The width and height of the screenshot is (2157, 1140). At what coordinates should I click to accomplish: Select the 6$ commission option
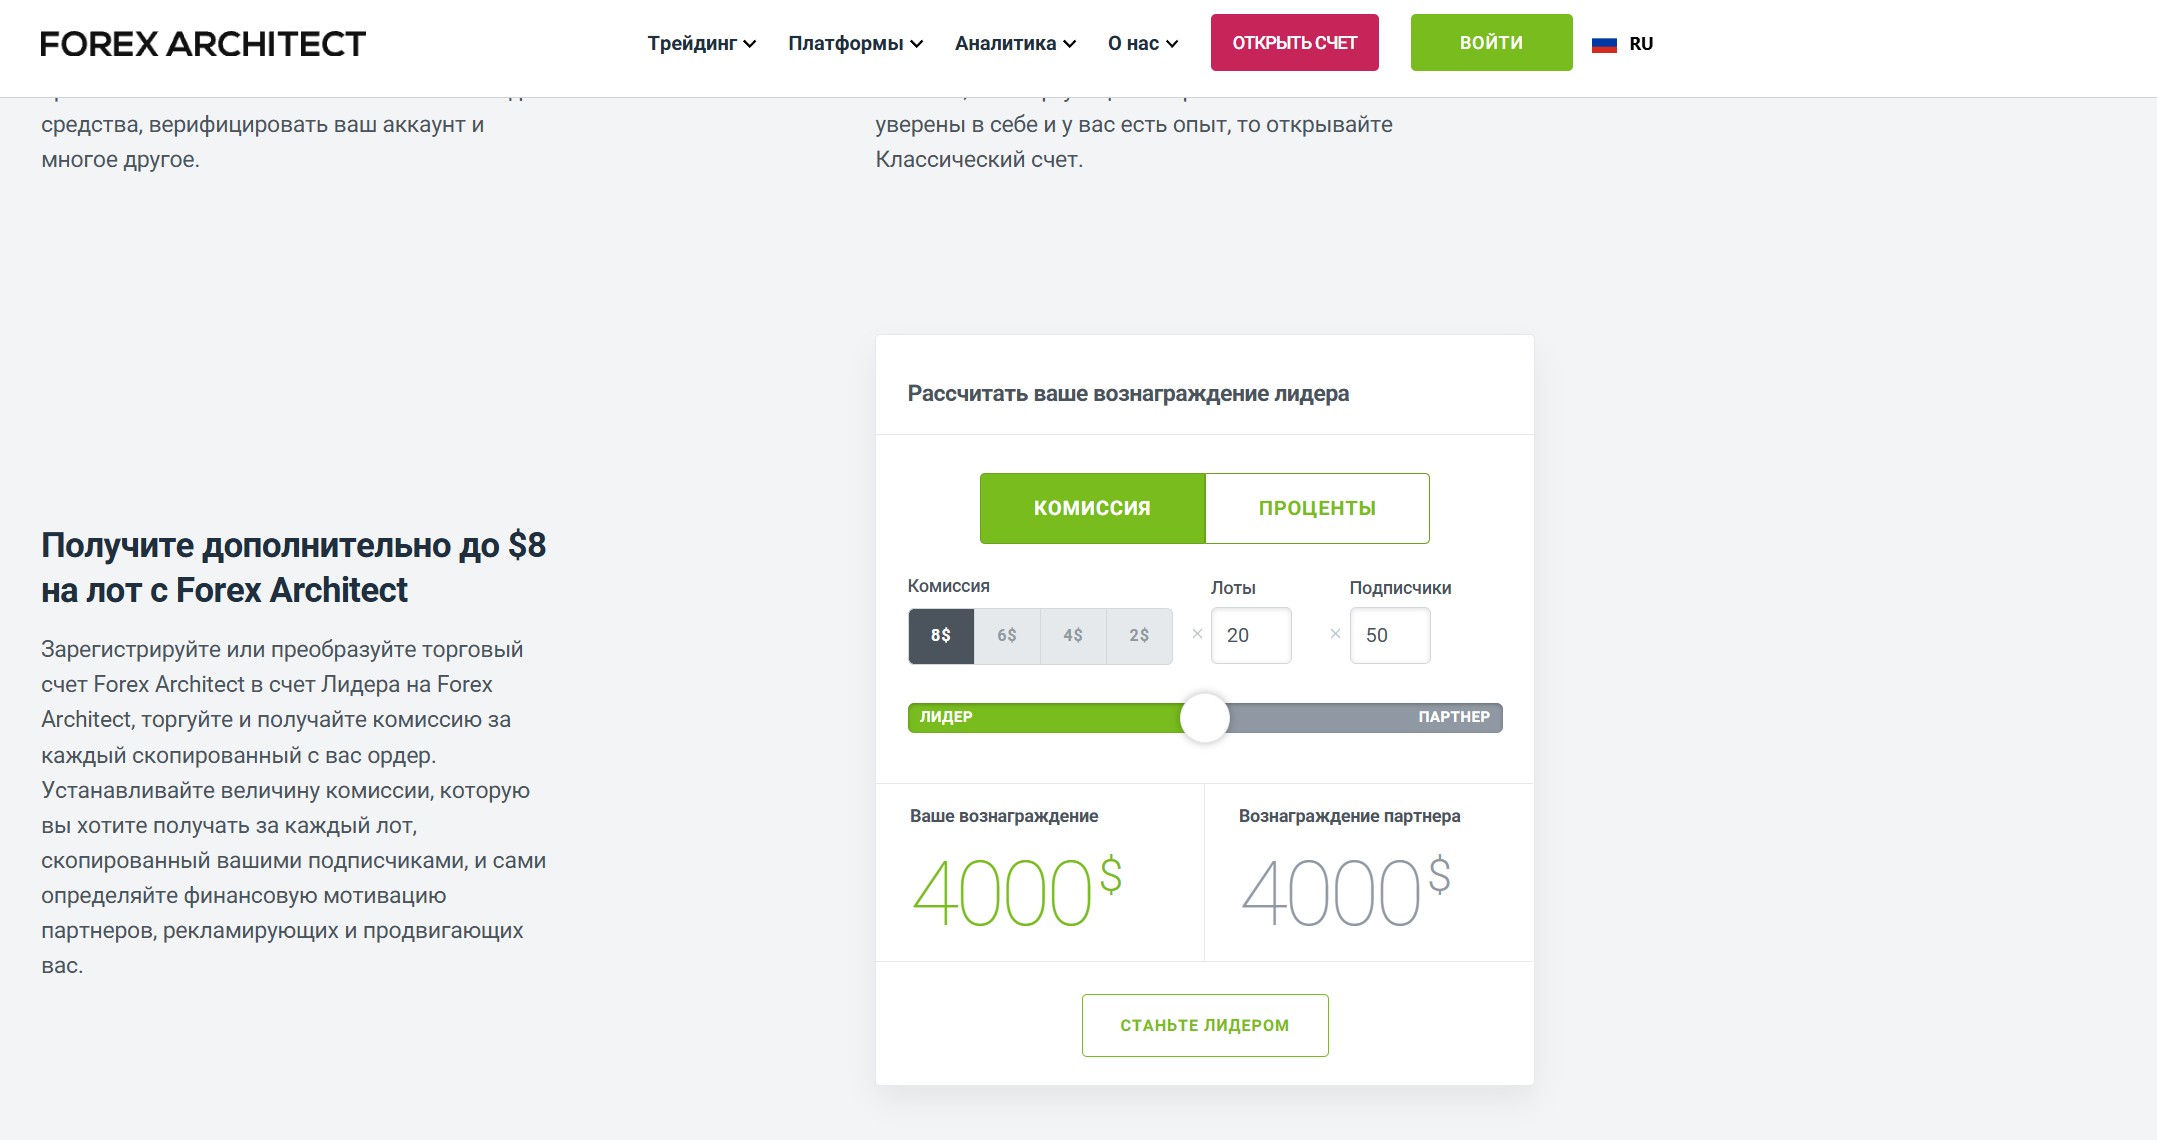pyautogui.click(x=1006, y=636)
